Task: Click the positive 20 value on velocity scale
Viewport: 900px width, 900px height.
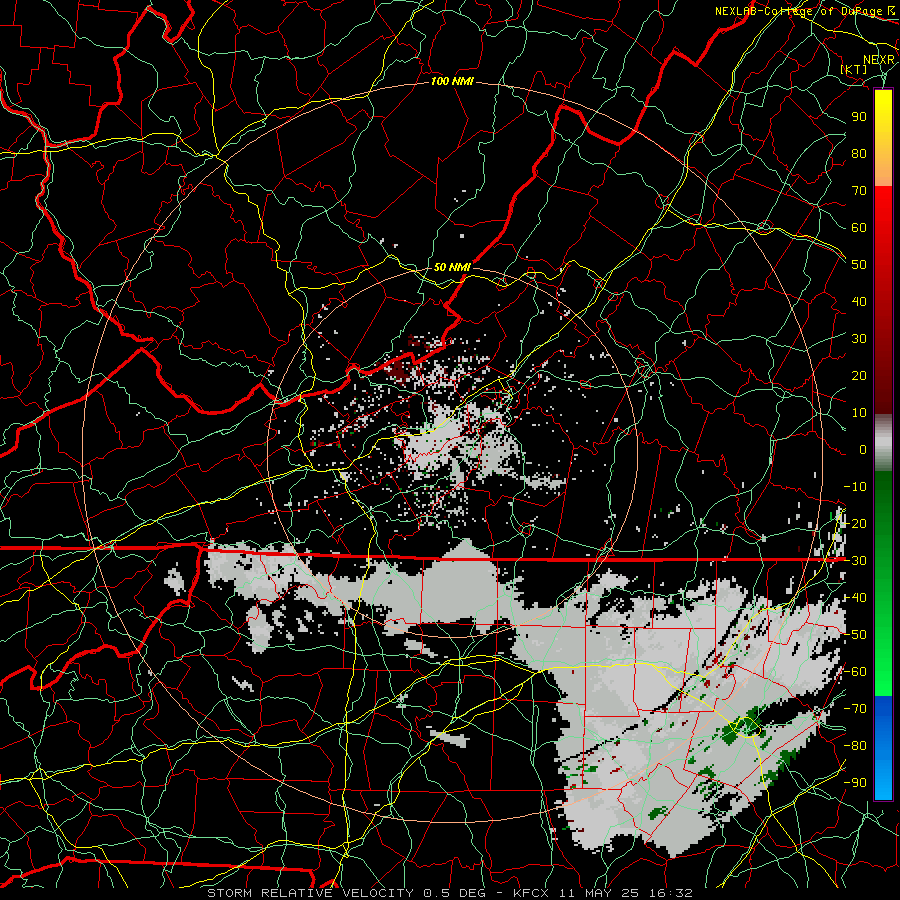Action: 859,375
